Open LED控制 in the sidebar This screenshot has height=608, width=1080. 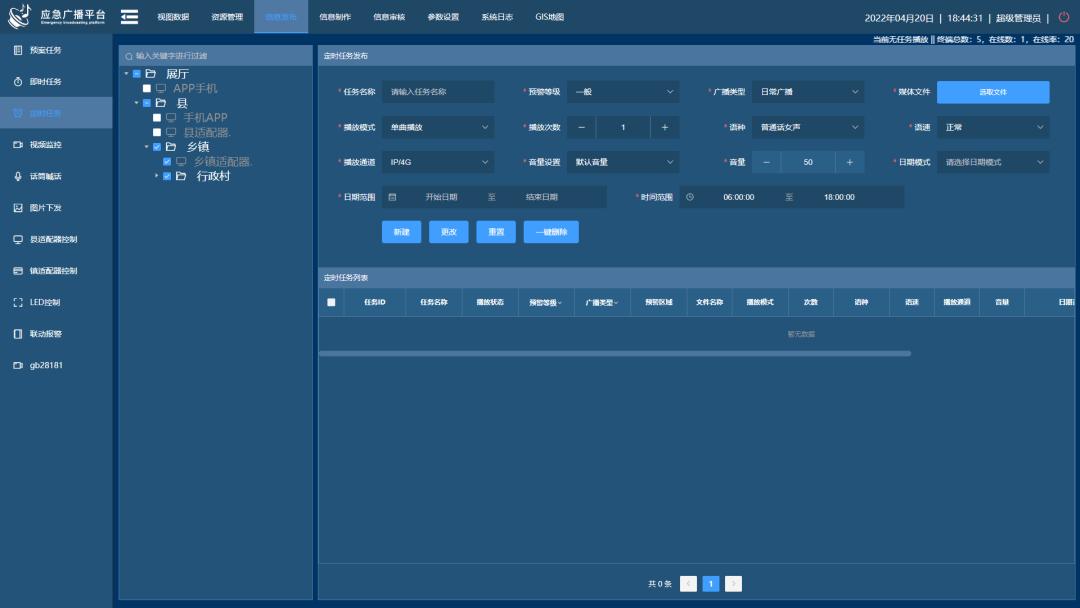click(45, 302)
